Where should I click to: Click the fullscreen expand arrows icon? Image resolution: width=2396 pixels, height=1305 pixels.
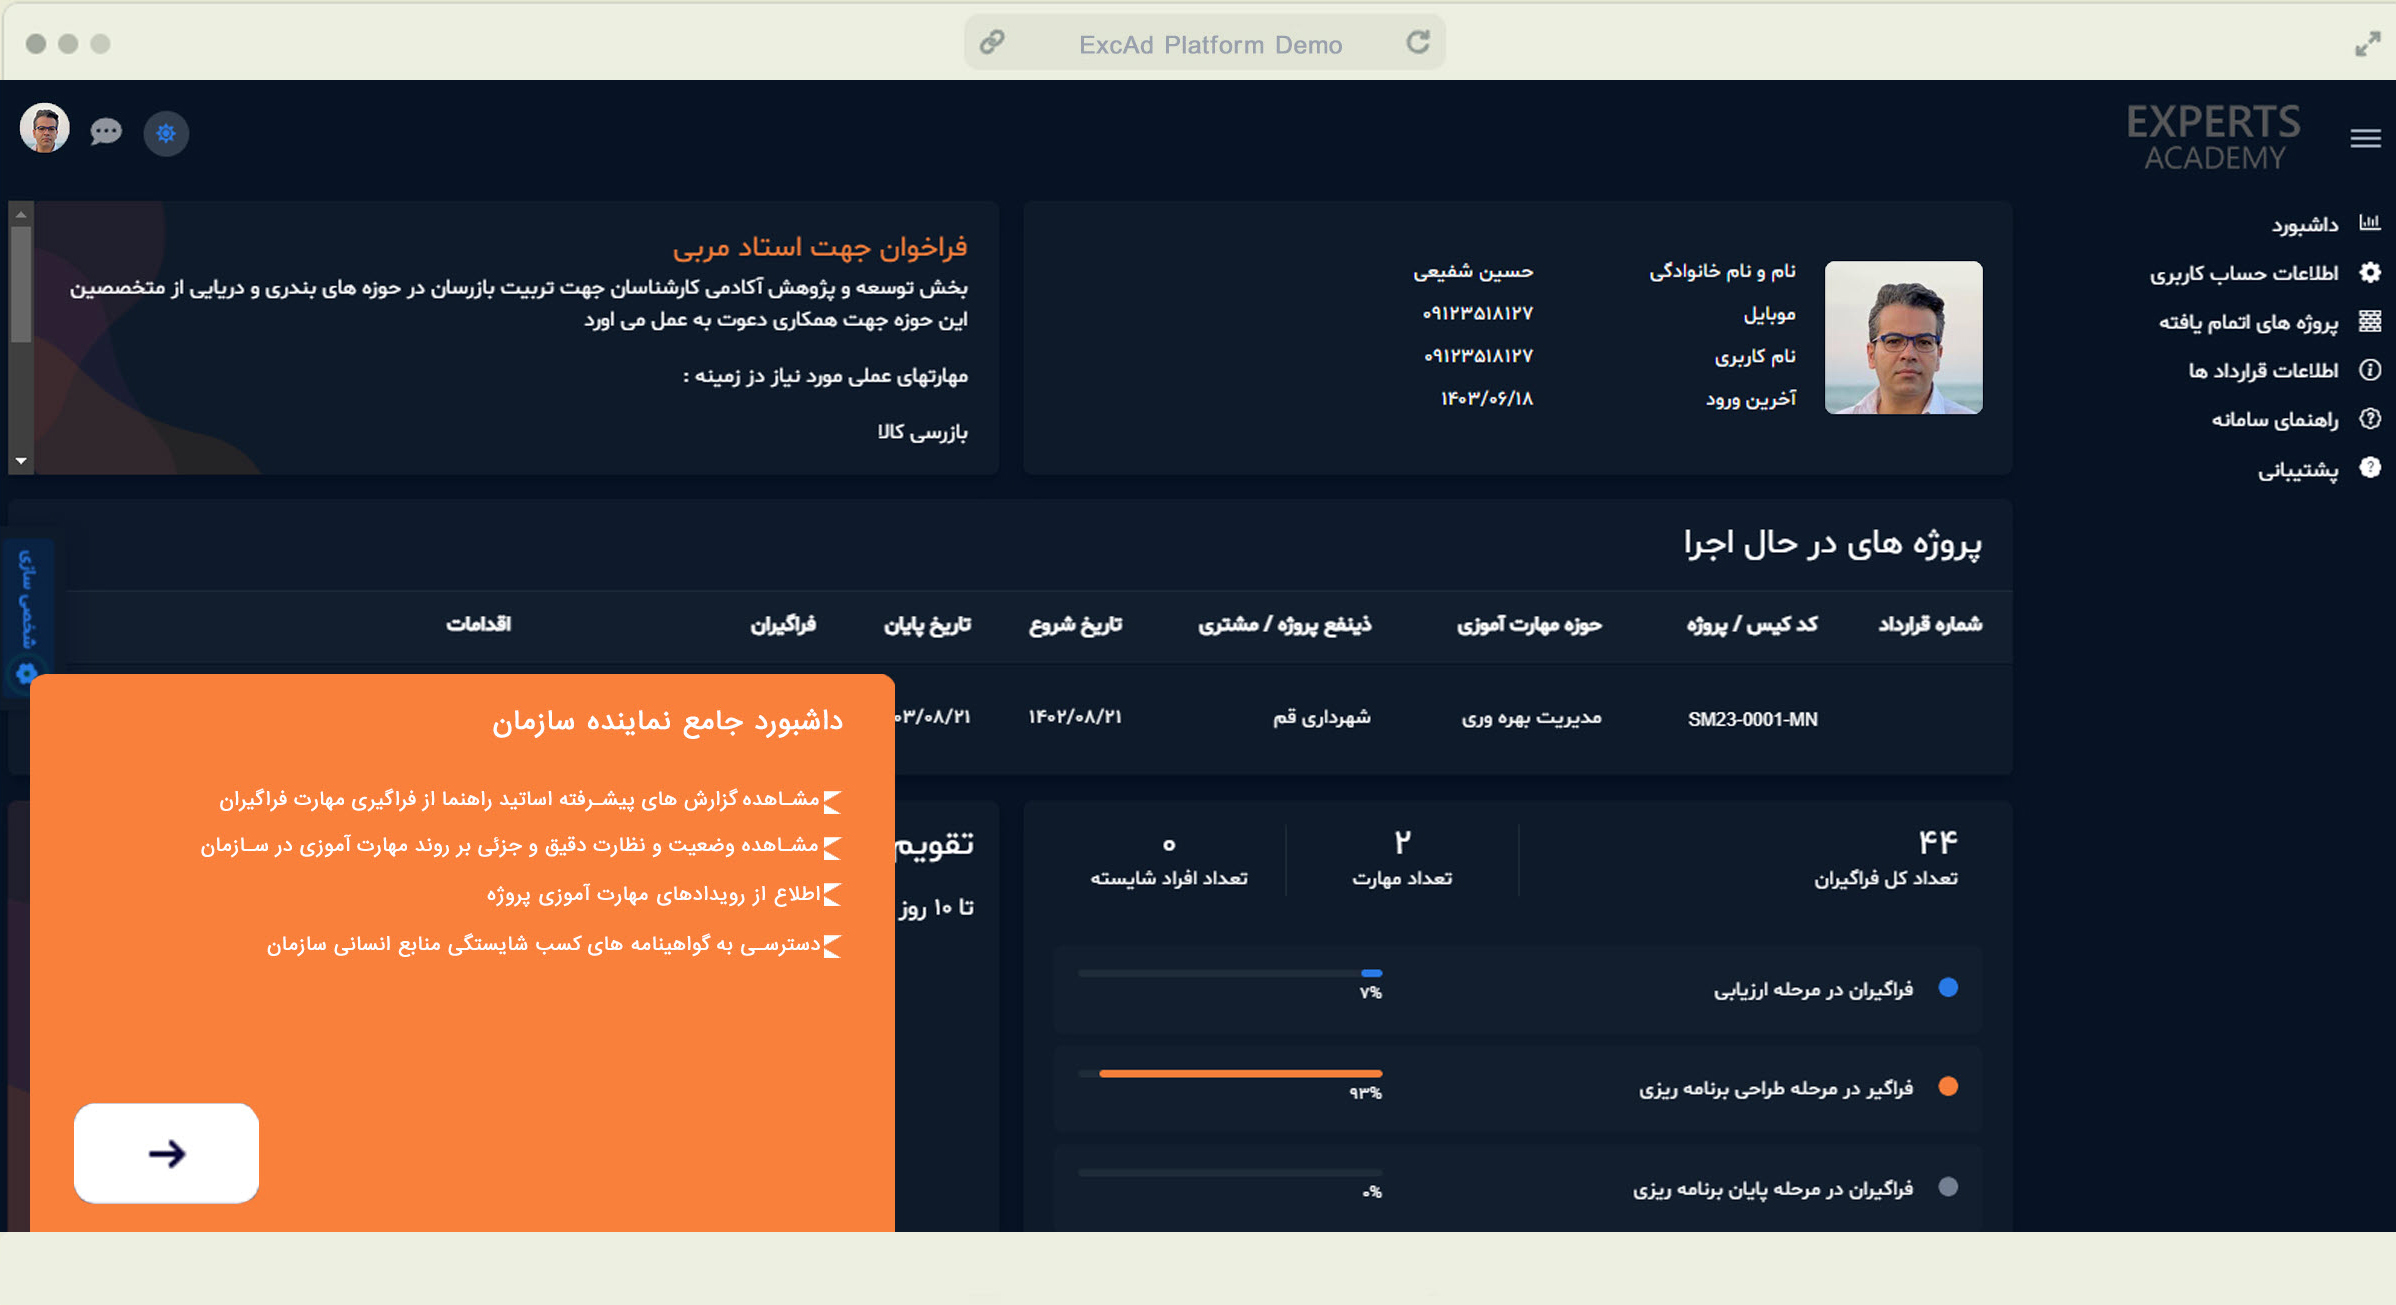tap(2367, 44)
